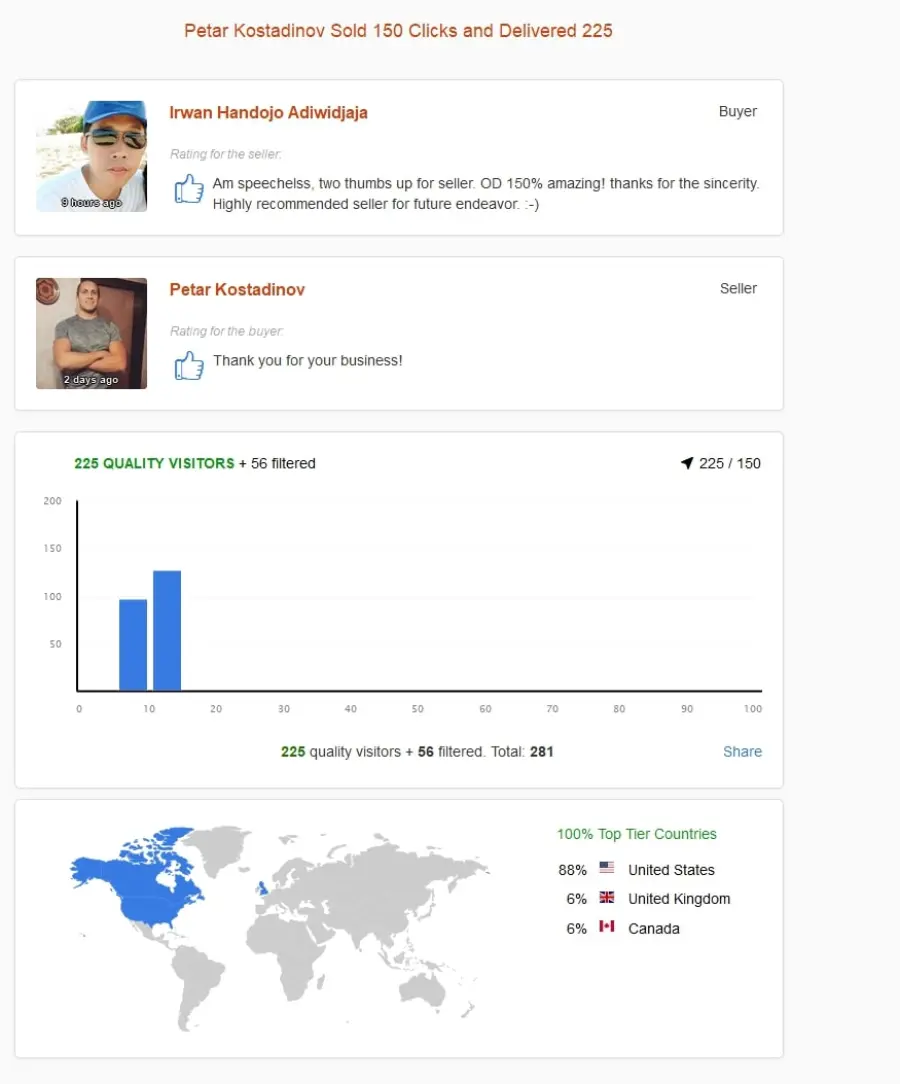Image resolution: width=900 pixels, height=1084 pixels.
Task: Click the Irwan Handojo Adiwidjaja name link
Action: 268,113
